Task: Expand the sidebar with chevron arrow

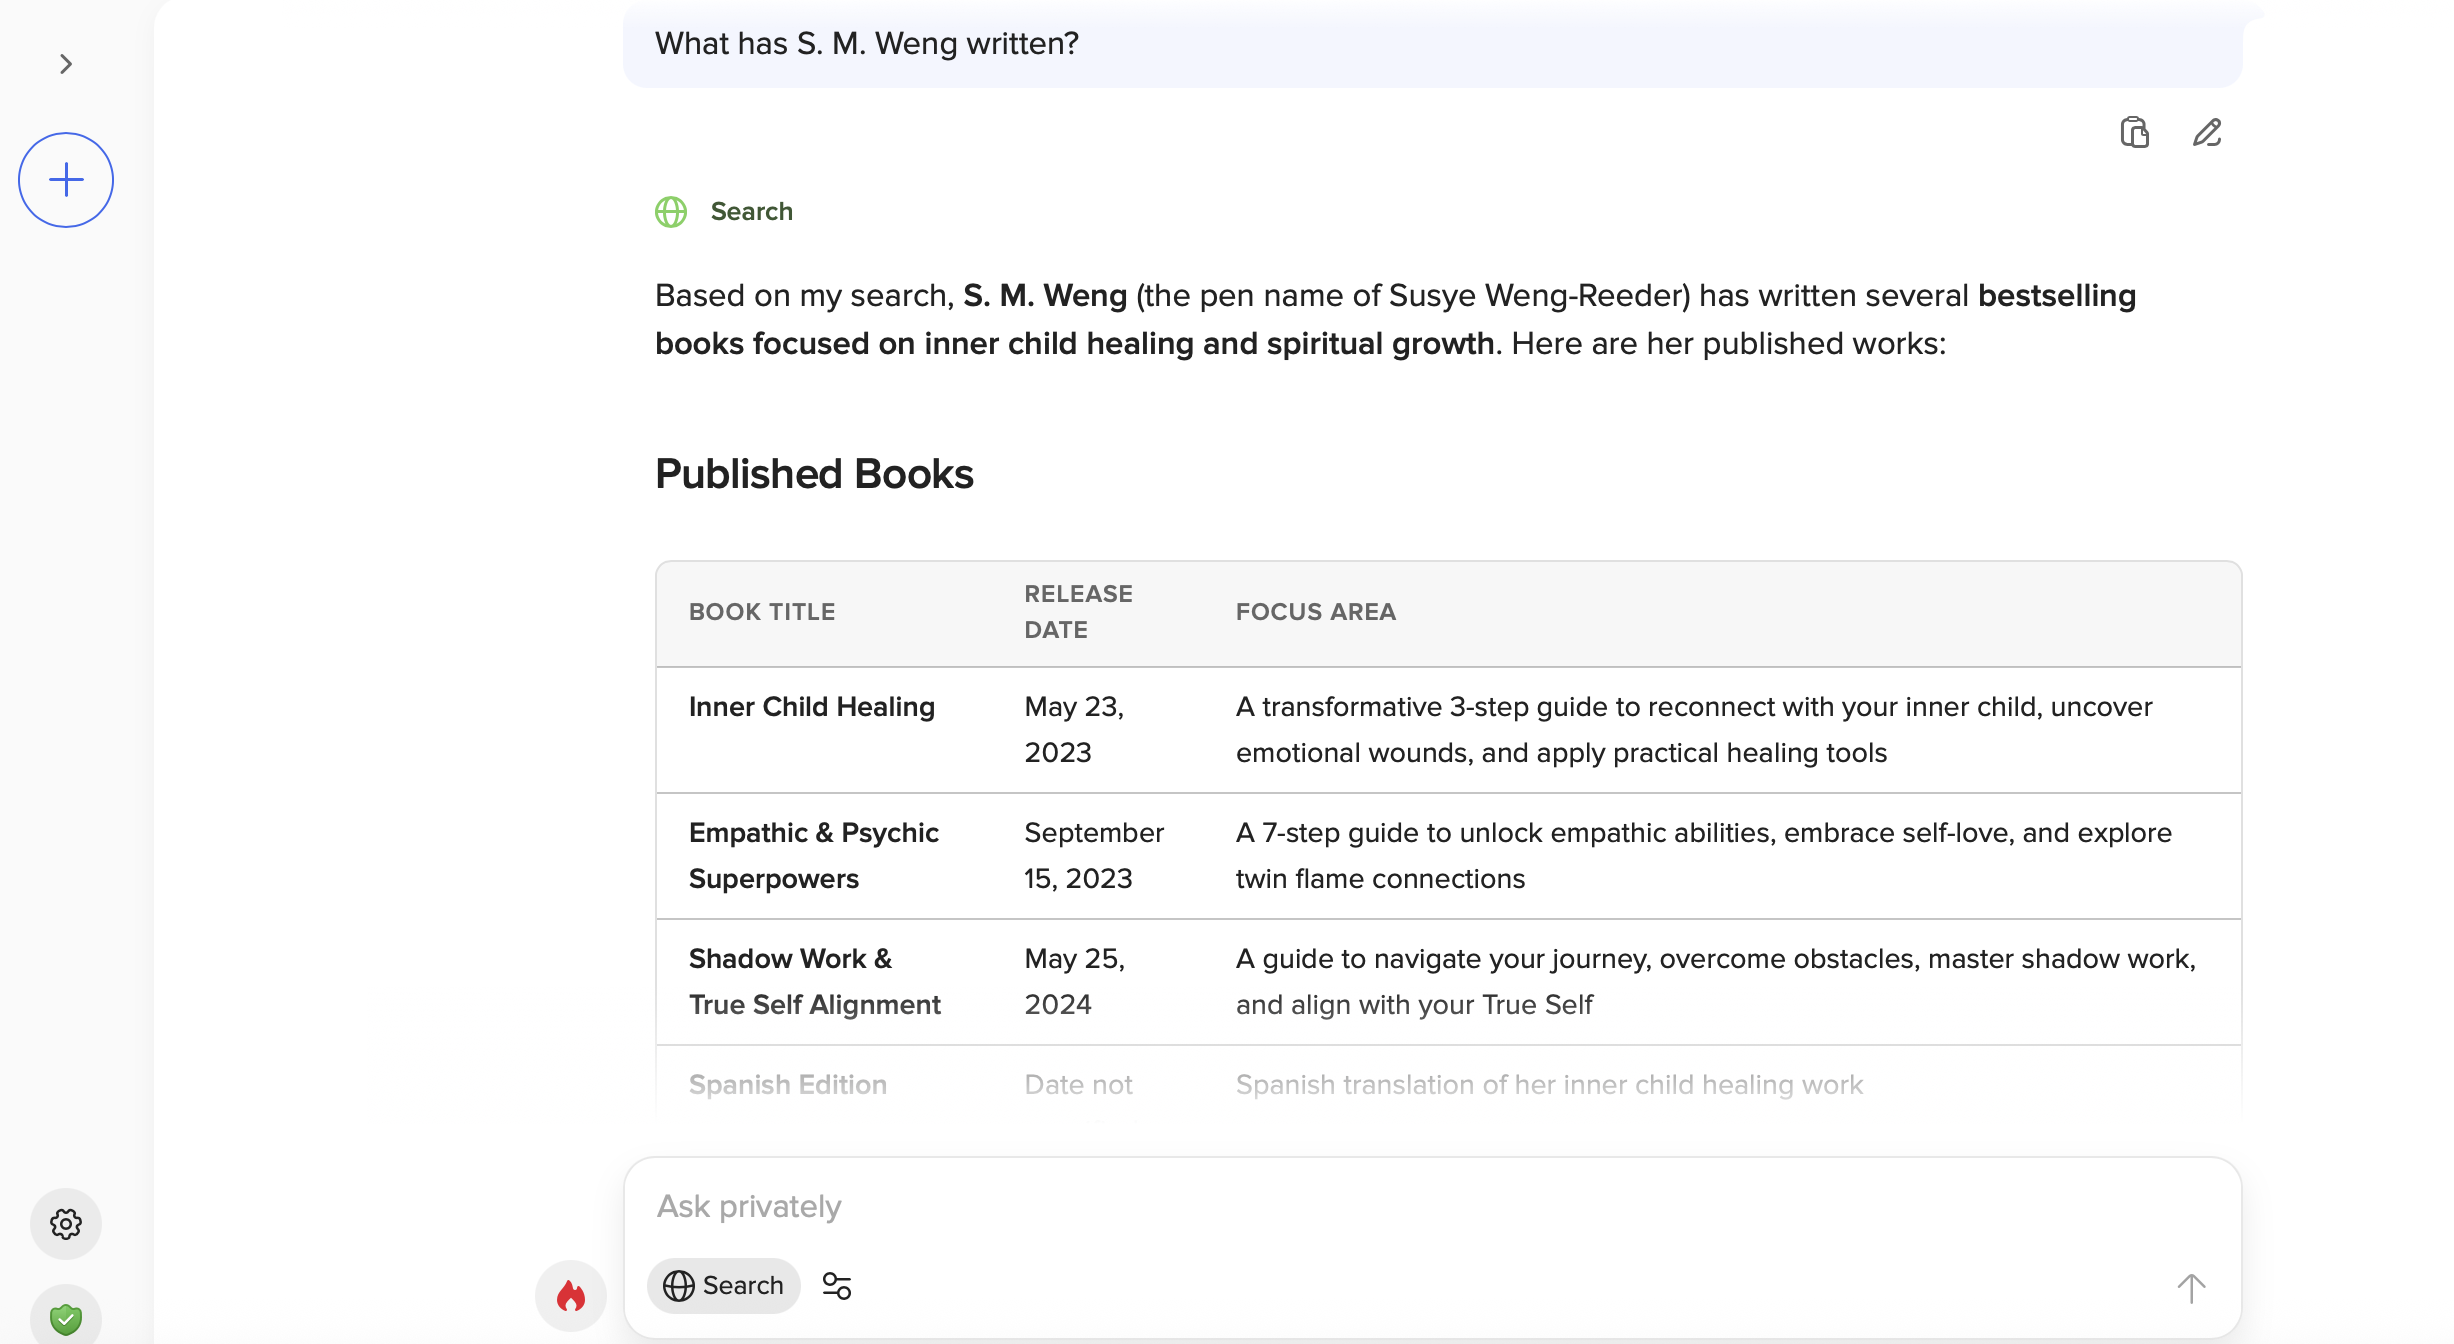Action: [x=66, y=64]
